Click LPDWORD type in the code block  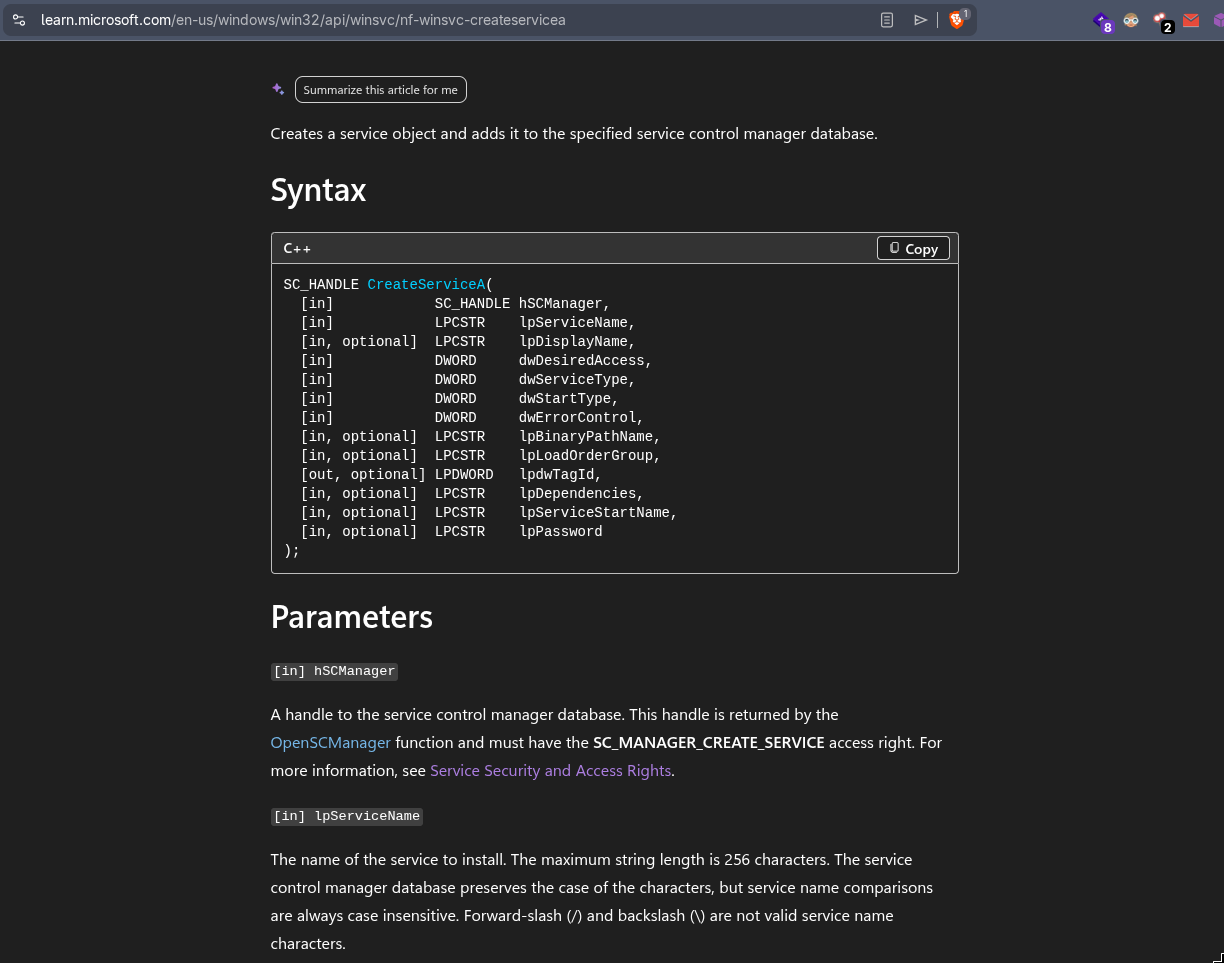[464, 475]
